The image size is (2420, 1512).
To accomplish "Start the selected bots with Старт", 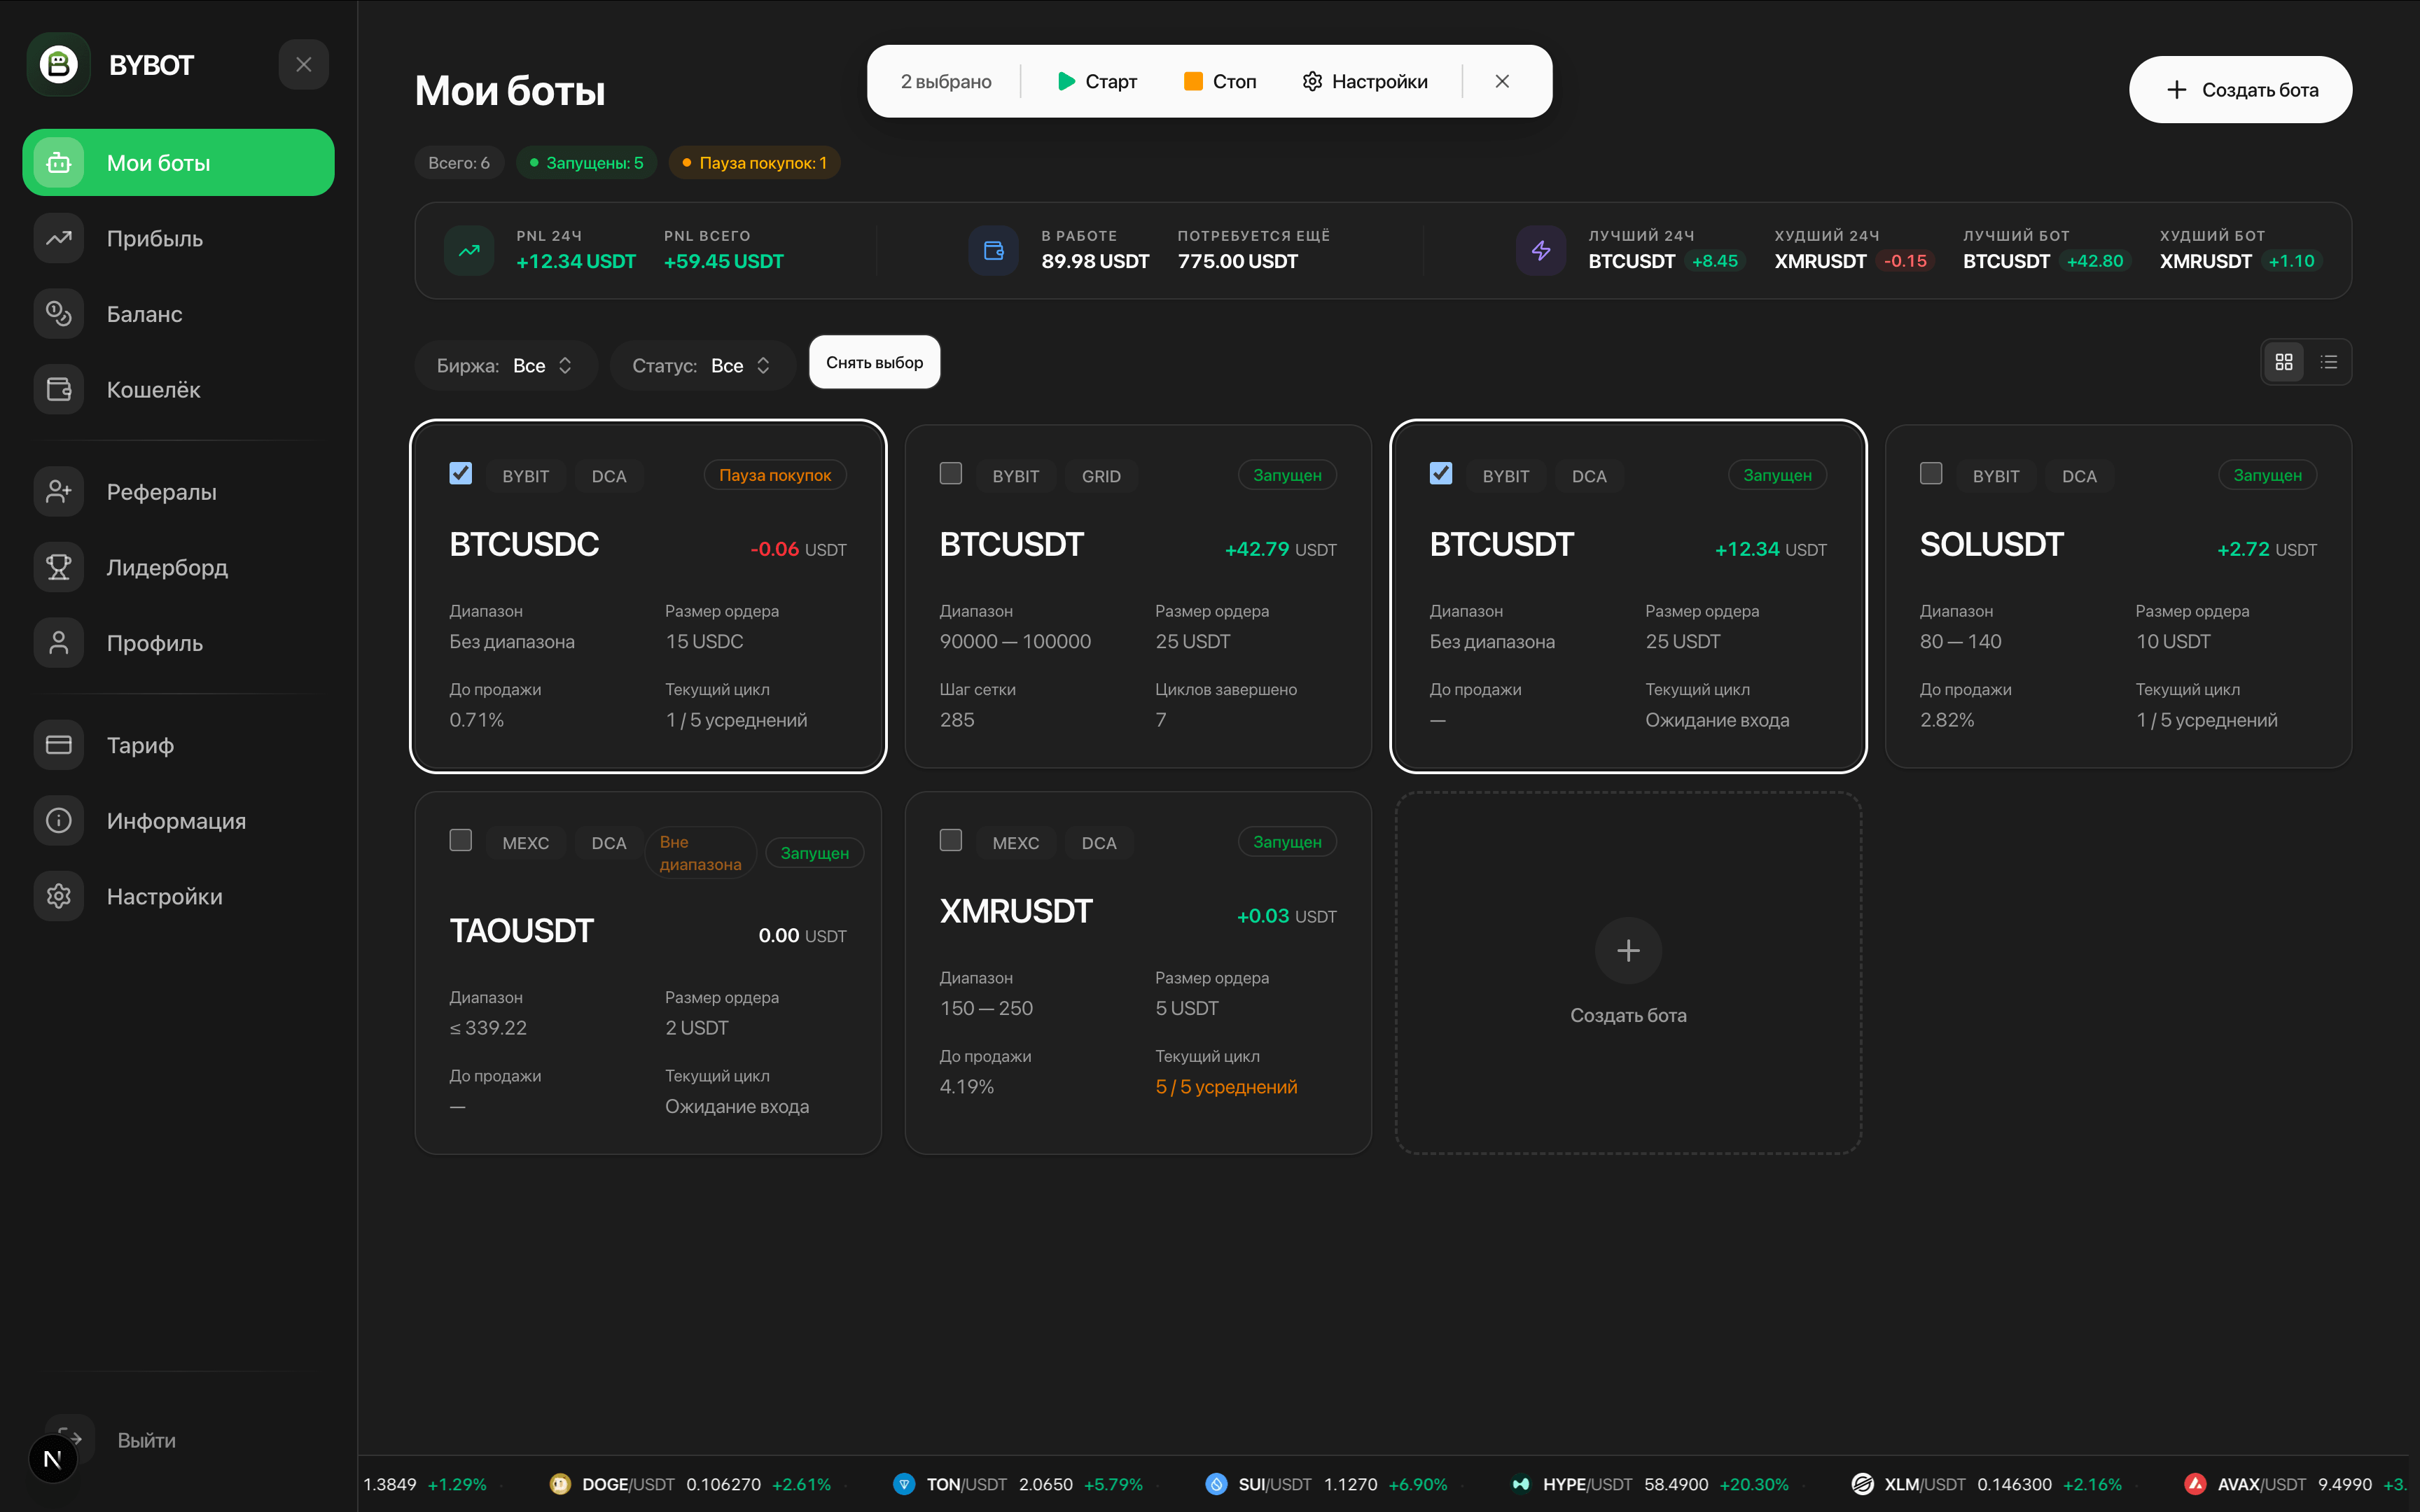I will click(x=1097, y=81).
